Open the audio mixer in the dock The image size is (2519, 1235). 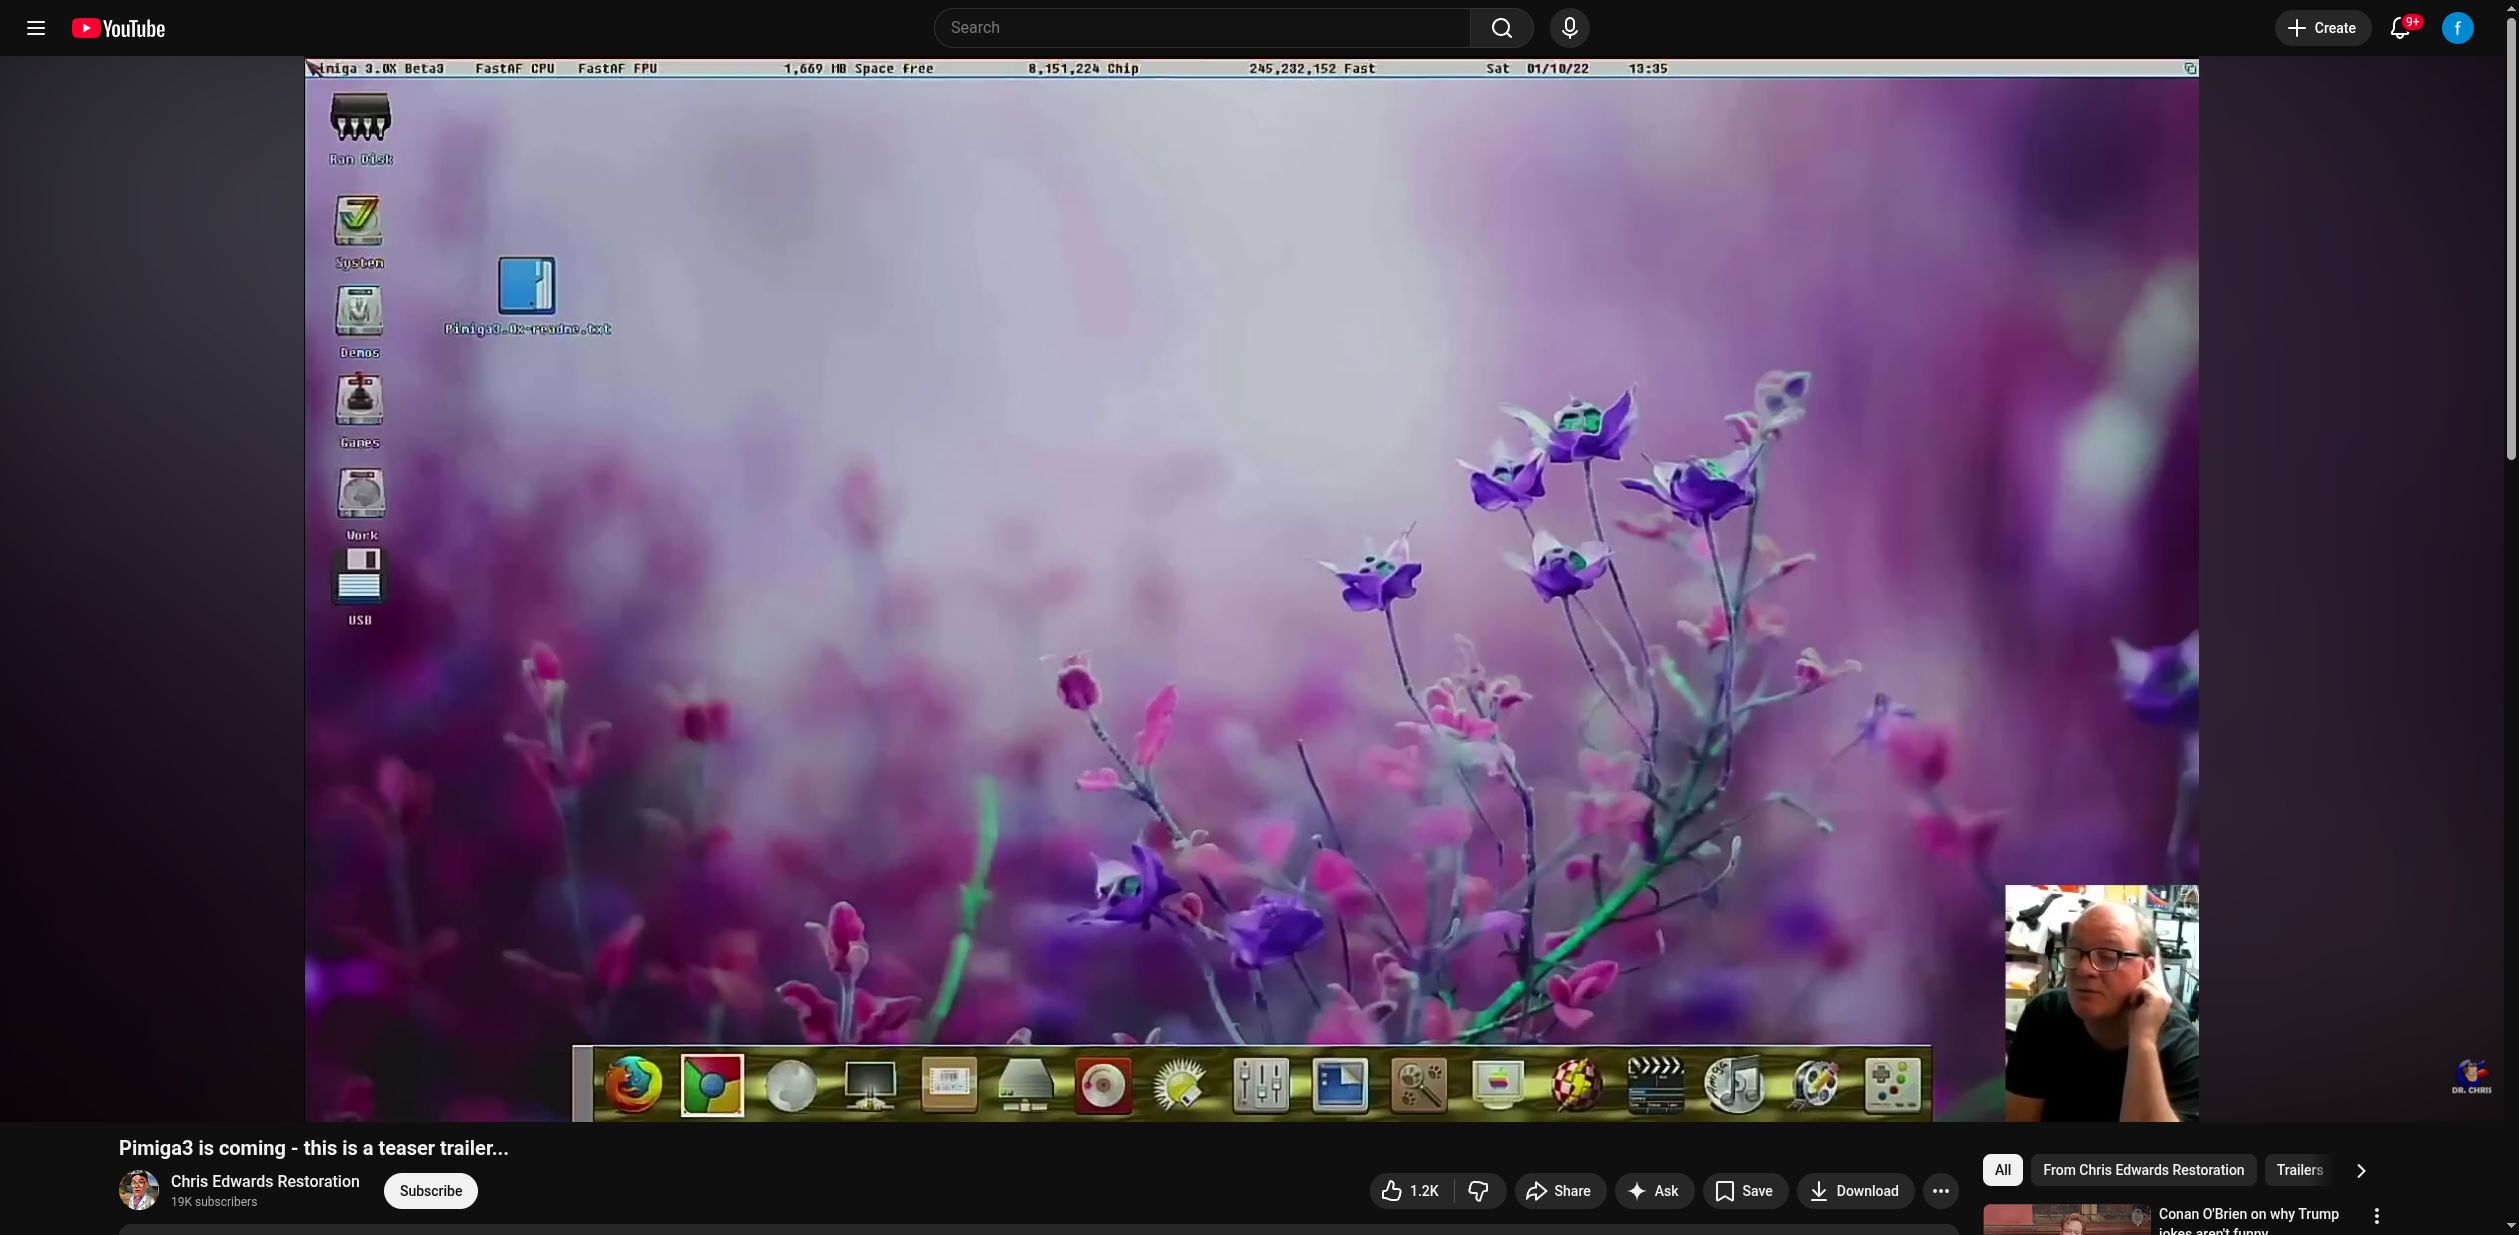tap(1261, 1085)
